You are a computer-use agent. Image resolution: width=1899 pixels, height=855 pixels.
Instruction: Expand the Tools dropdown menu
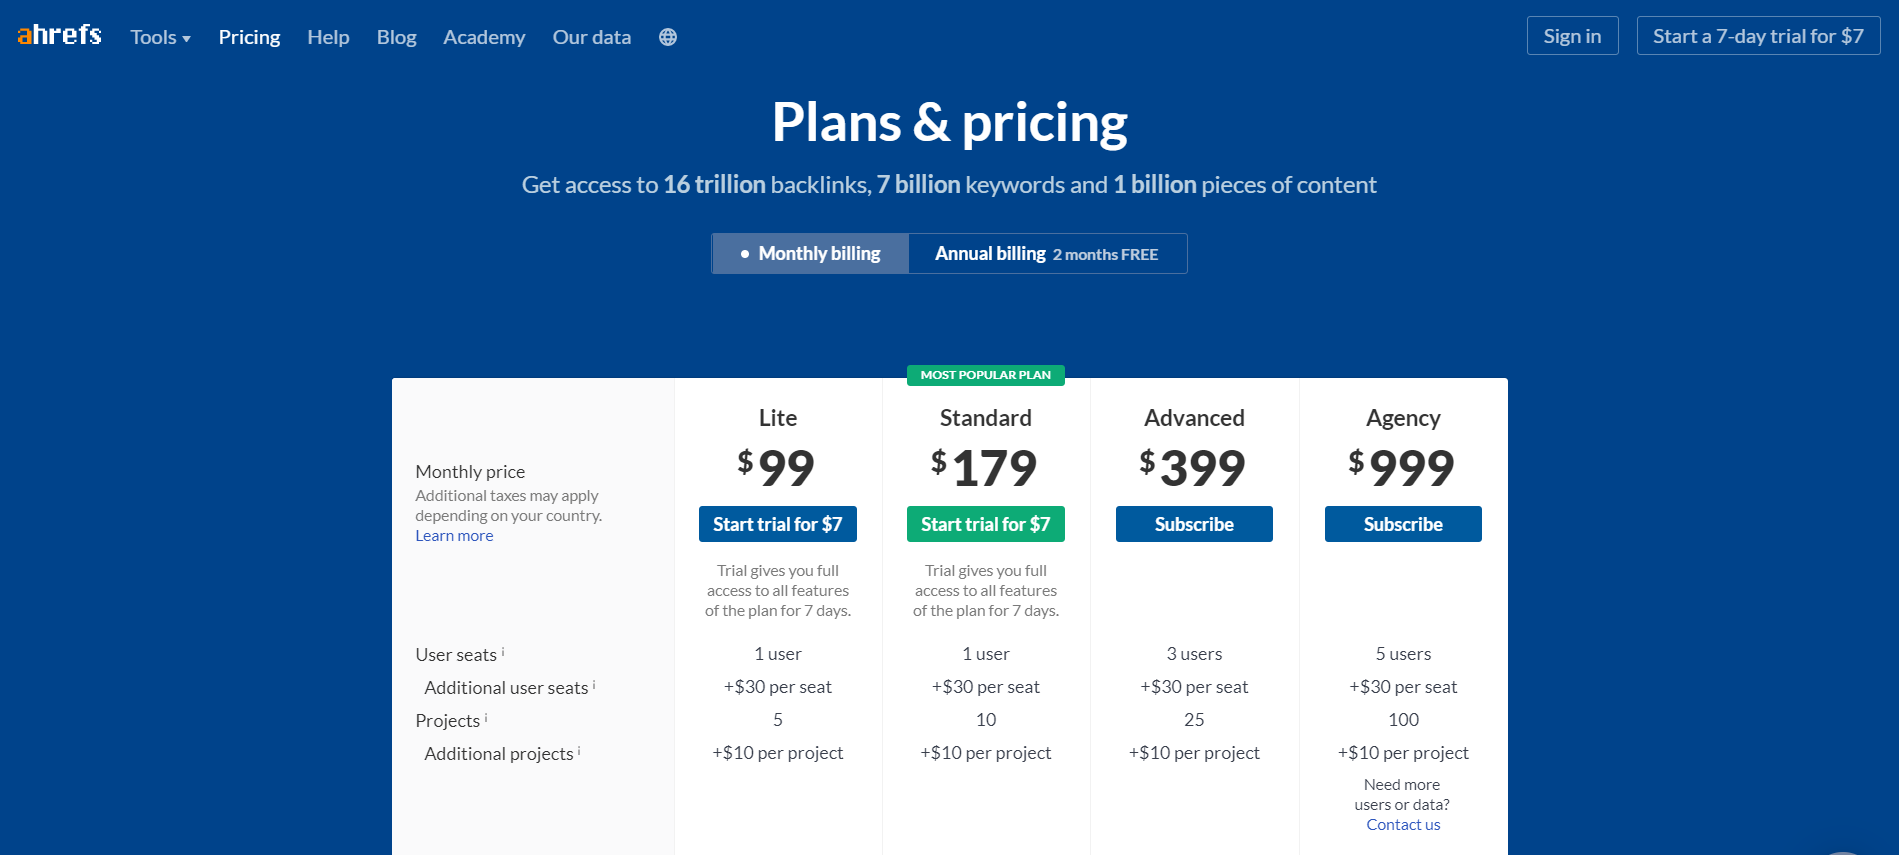click(160, 37)
